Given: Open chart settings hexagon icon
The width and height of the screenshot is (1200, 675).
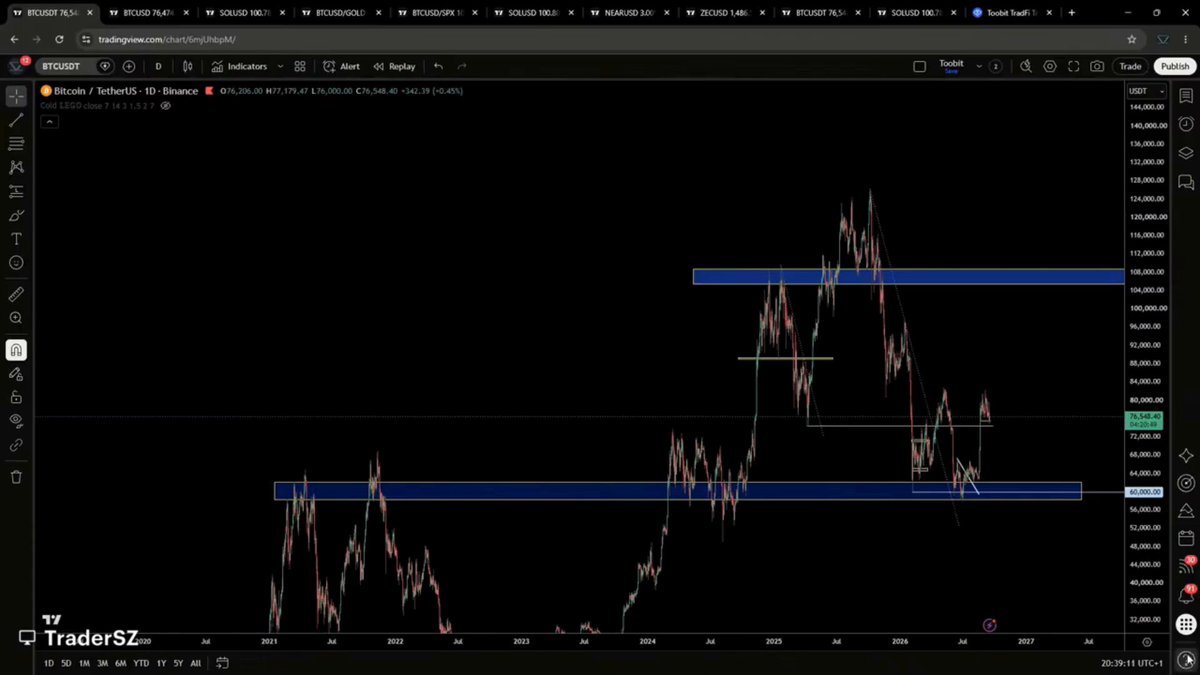Looking at the screenshot, I should point(1050,66).
